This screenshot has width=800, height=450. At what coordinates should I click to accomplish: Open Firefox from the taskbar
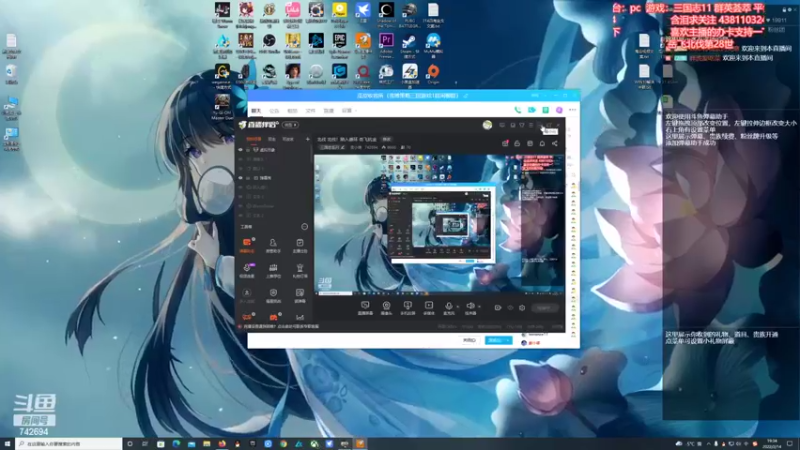[222, 444]
